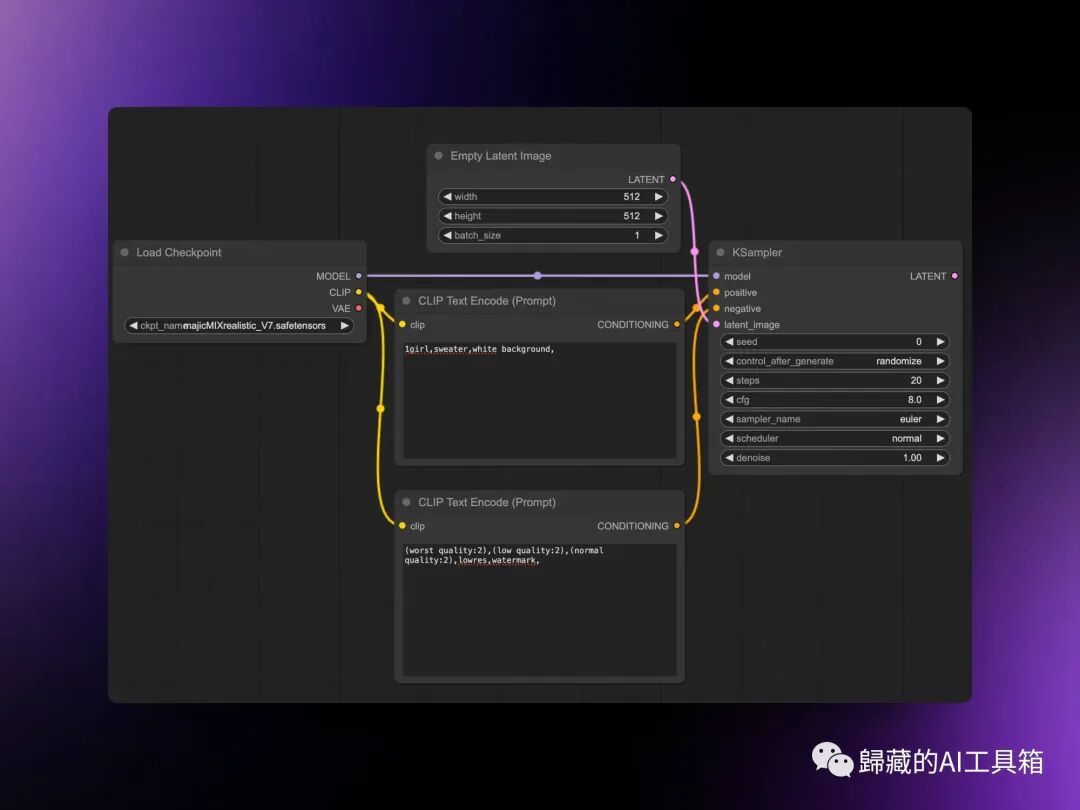Toggle the KSampler node's collapse dot
The height and width of the screenshot is (810, 1080).
pos(720,253)
